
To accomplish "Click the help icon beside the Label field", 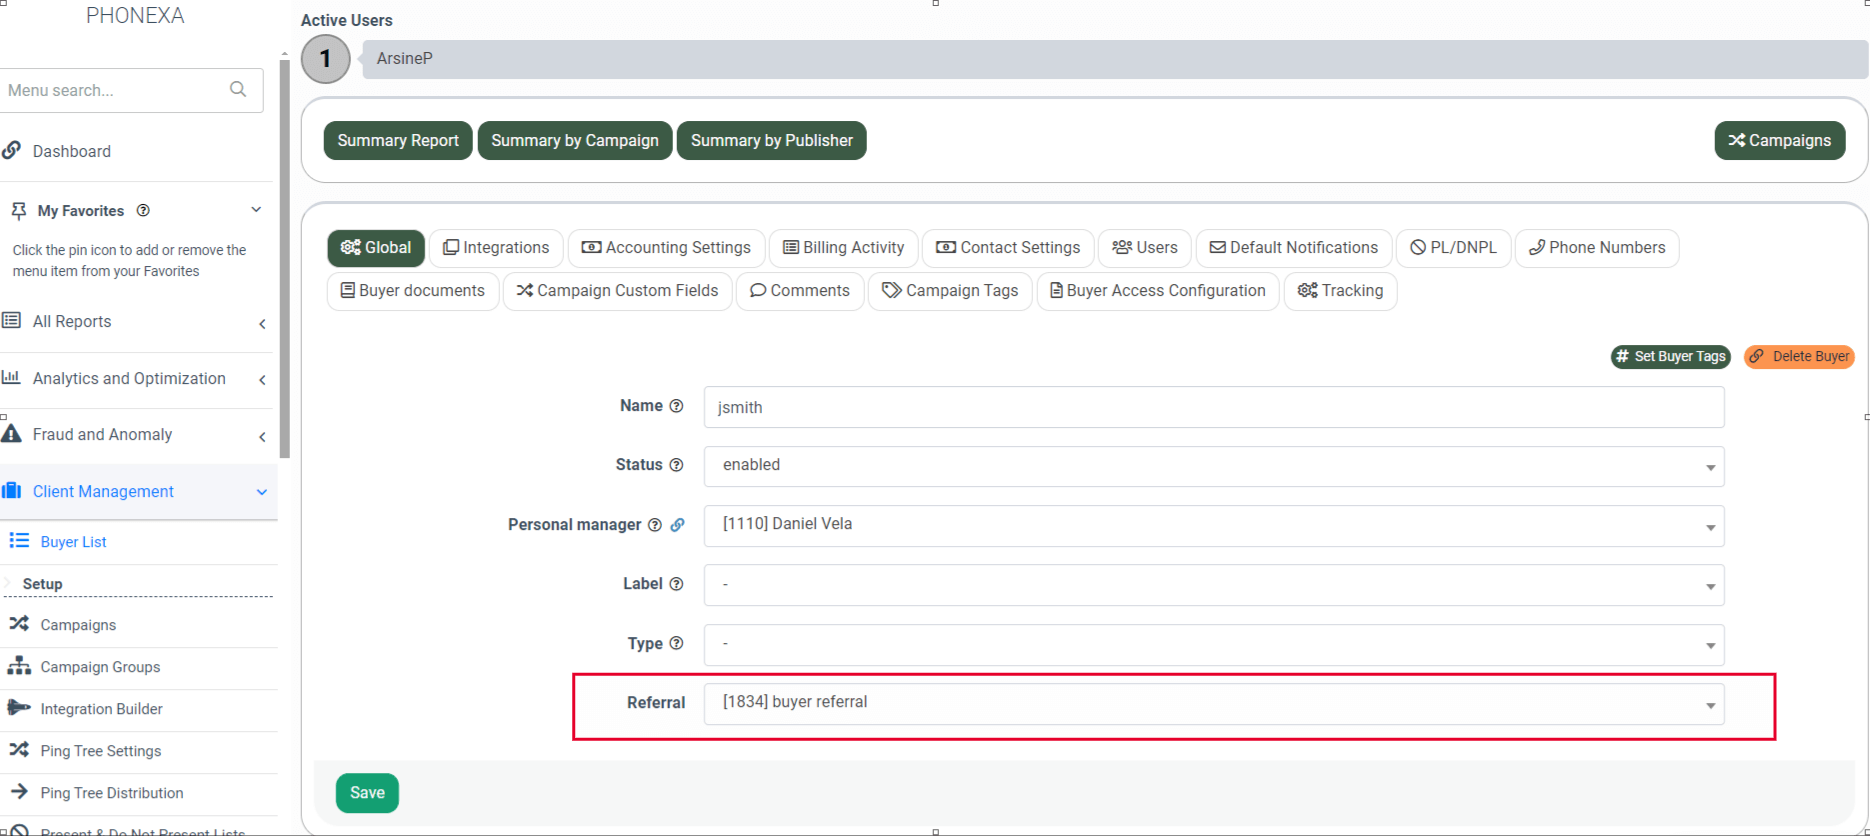I will click(676, 584).
